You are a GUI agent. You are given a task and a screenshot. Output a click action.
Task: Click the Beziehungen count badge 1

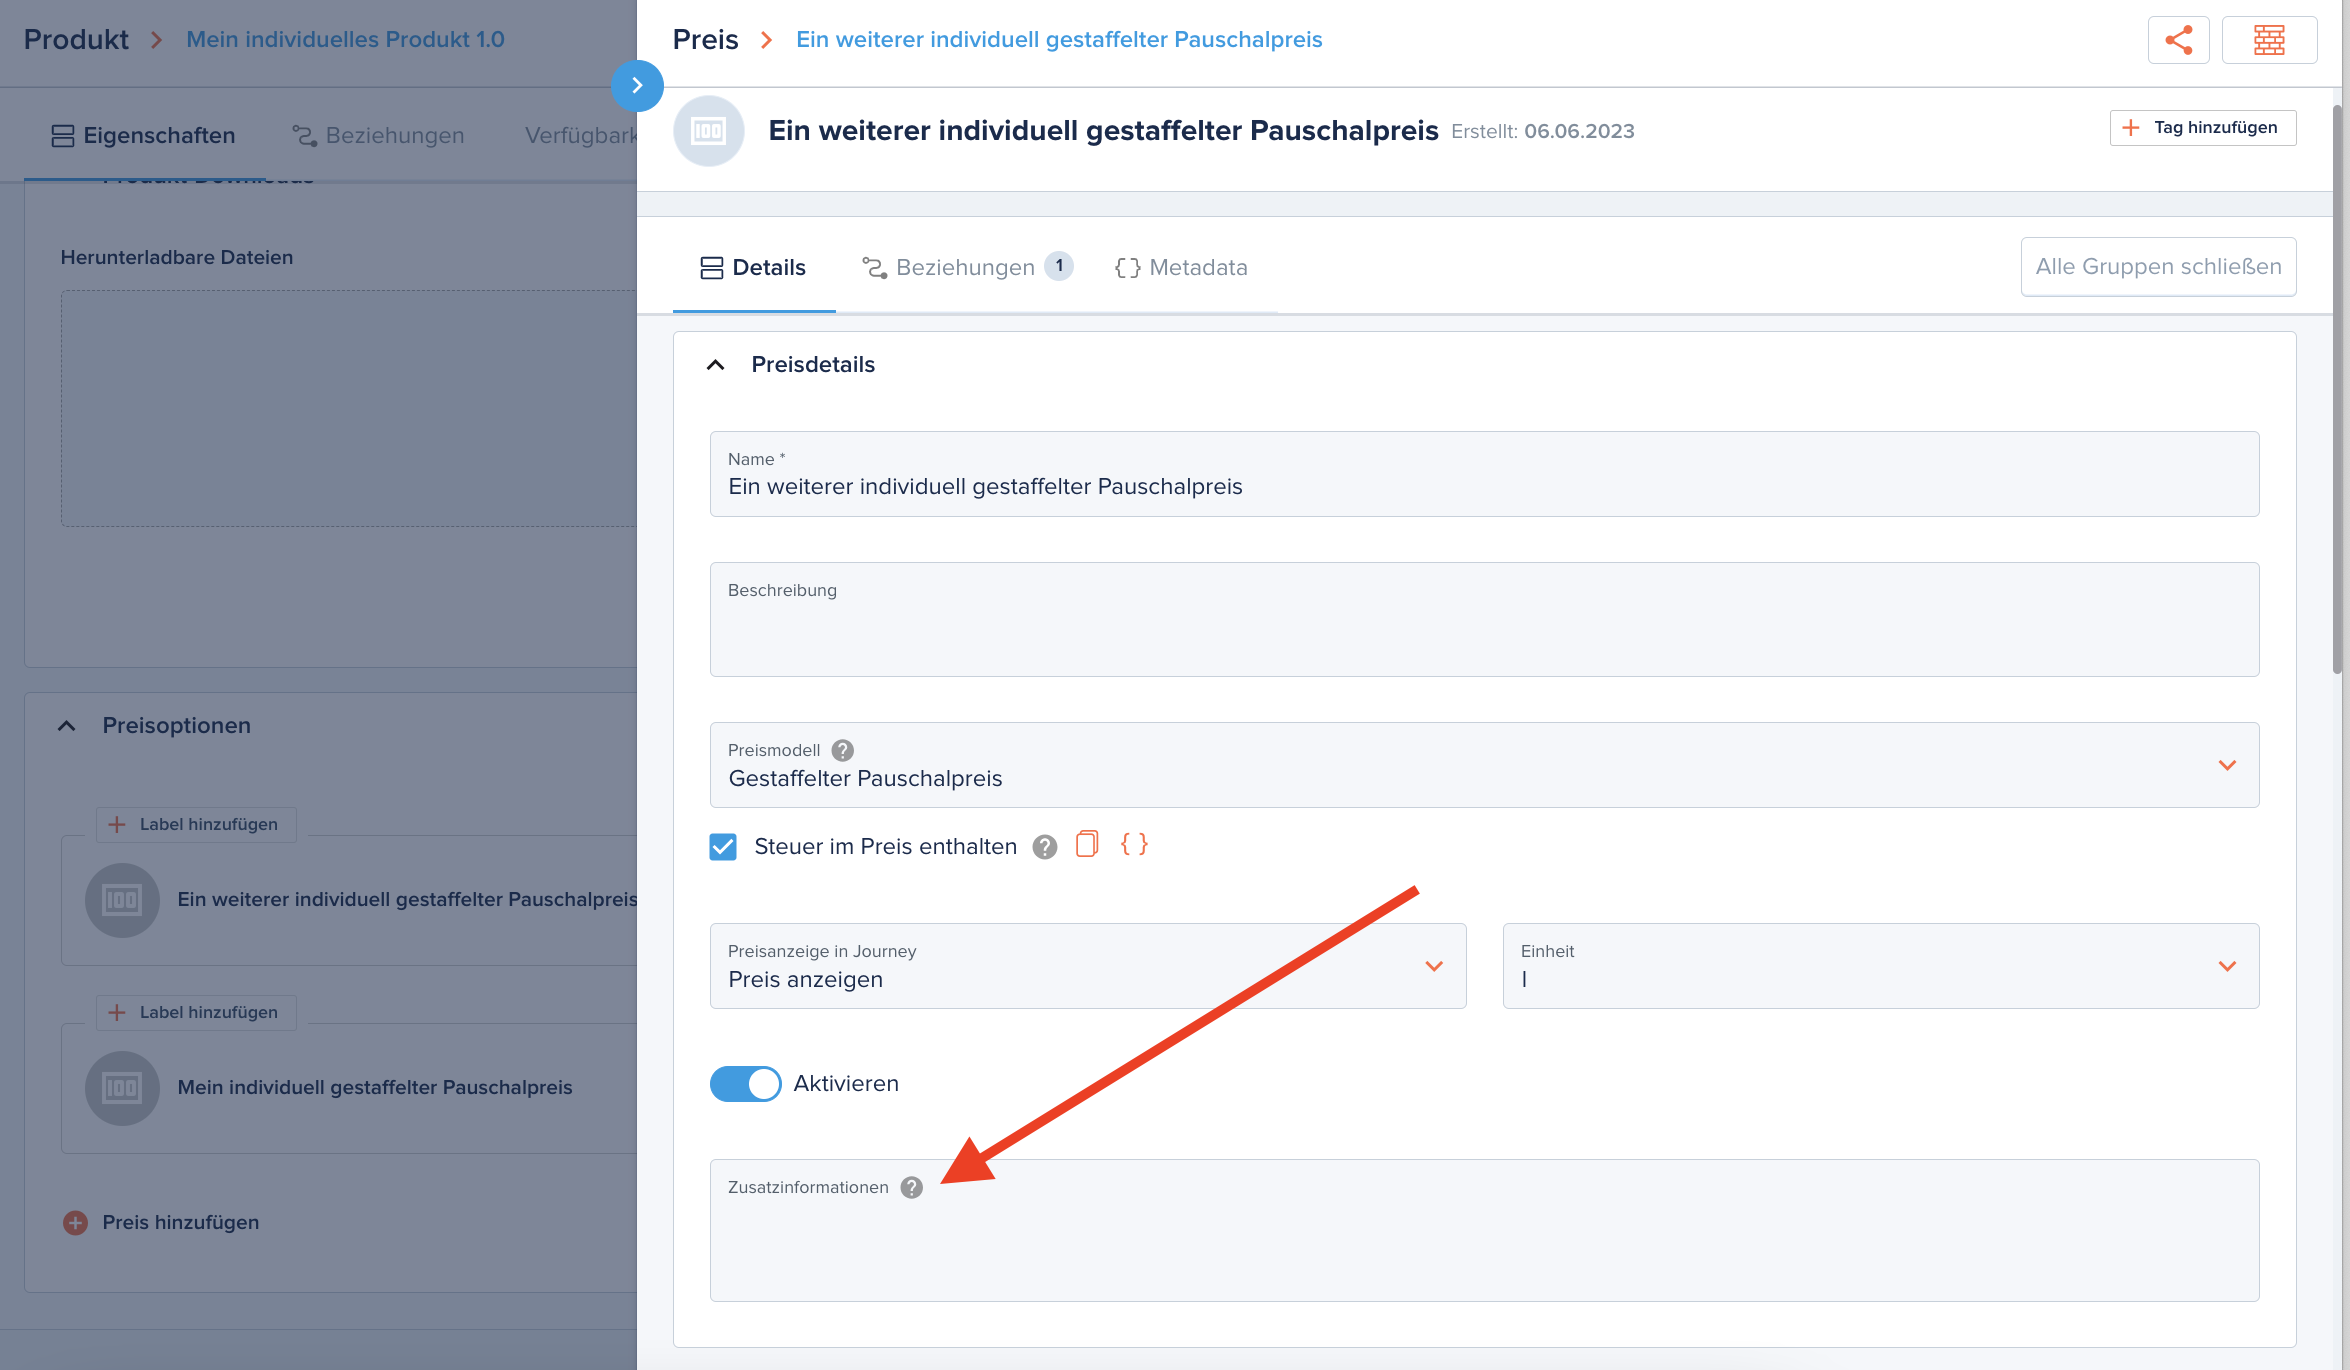point(1059,266)
